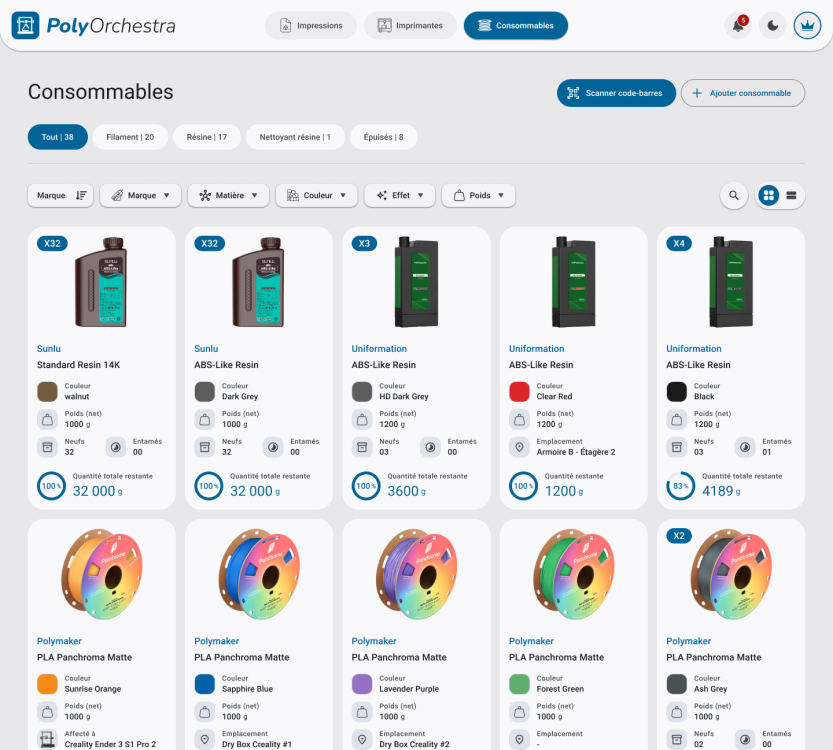Click the PolyOrchestra logo icon
833x750 pixels.
[26, 25]
